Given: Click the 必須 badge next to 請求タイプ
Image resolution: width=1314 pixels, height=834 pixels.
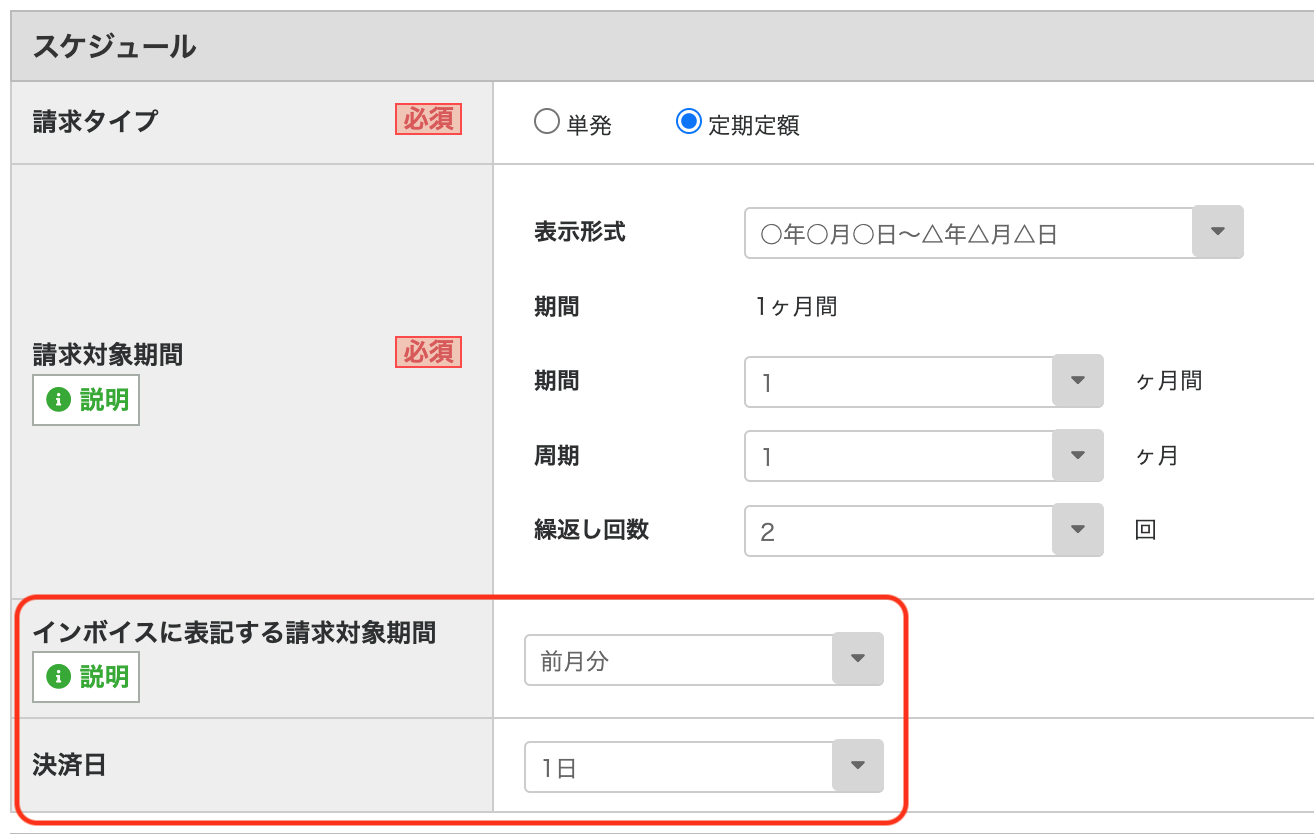Looking at the screenshot, I should click(428, 120).
